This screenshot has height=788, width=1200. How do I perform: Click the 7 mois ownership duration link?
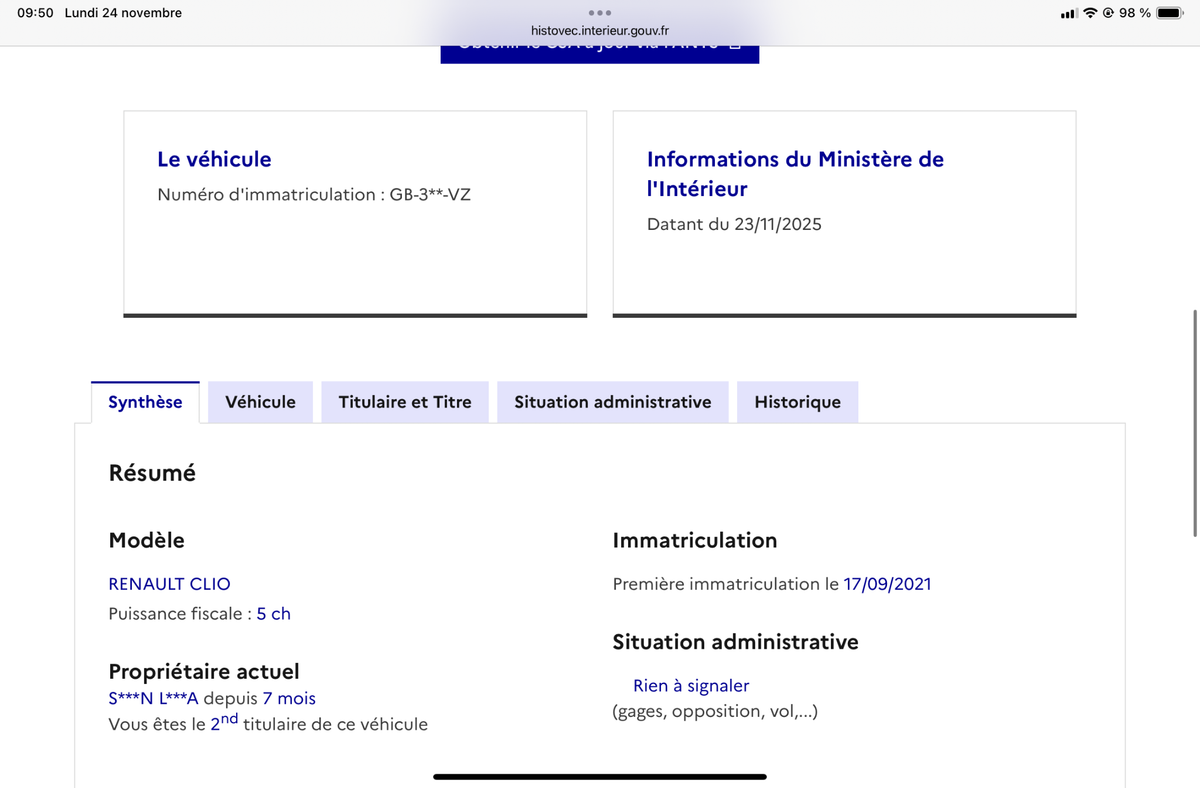pyautogui.click(x=289, y=699)
